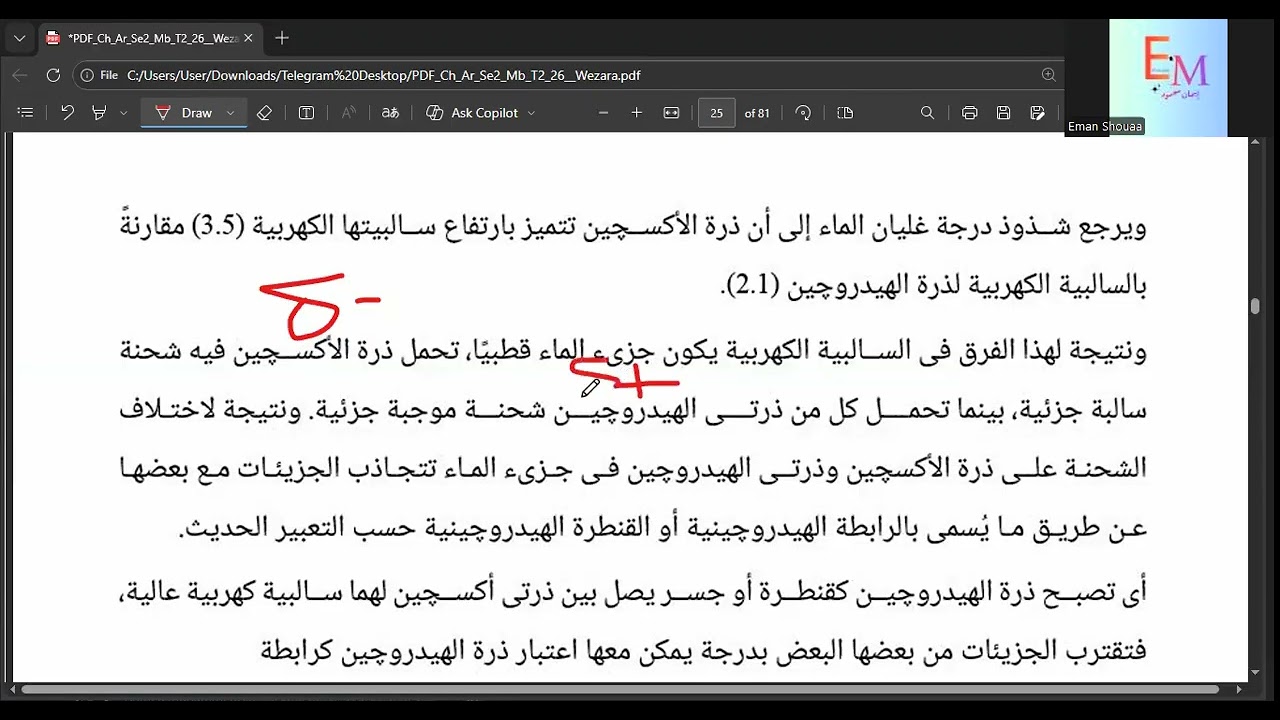Click the browser zoom magnifier in address bar
1280x720 pixels.
pos(1048,75)
